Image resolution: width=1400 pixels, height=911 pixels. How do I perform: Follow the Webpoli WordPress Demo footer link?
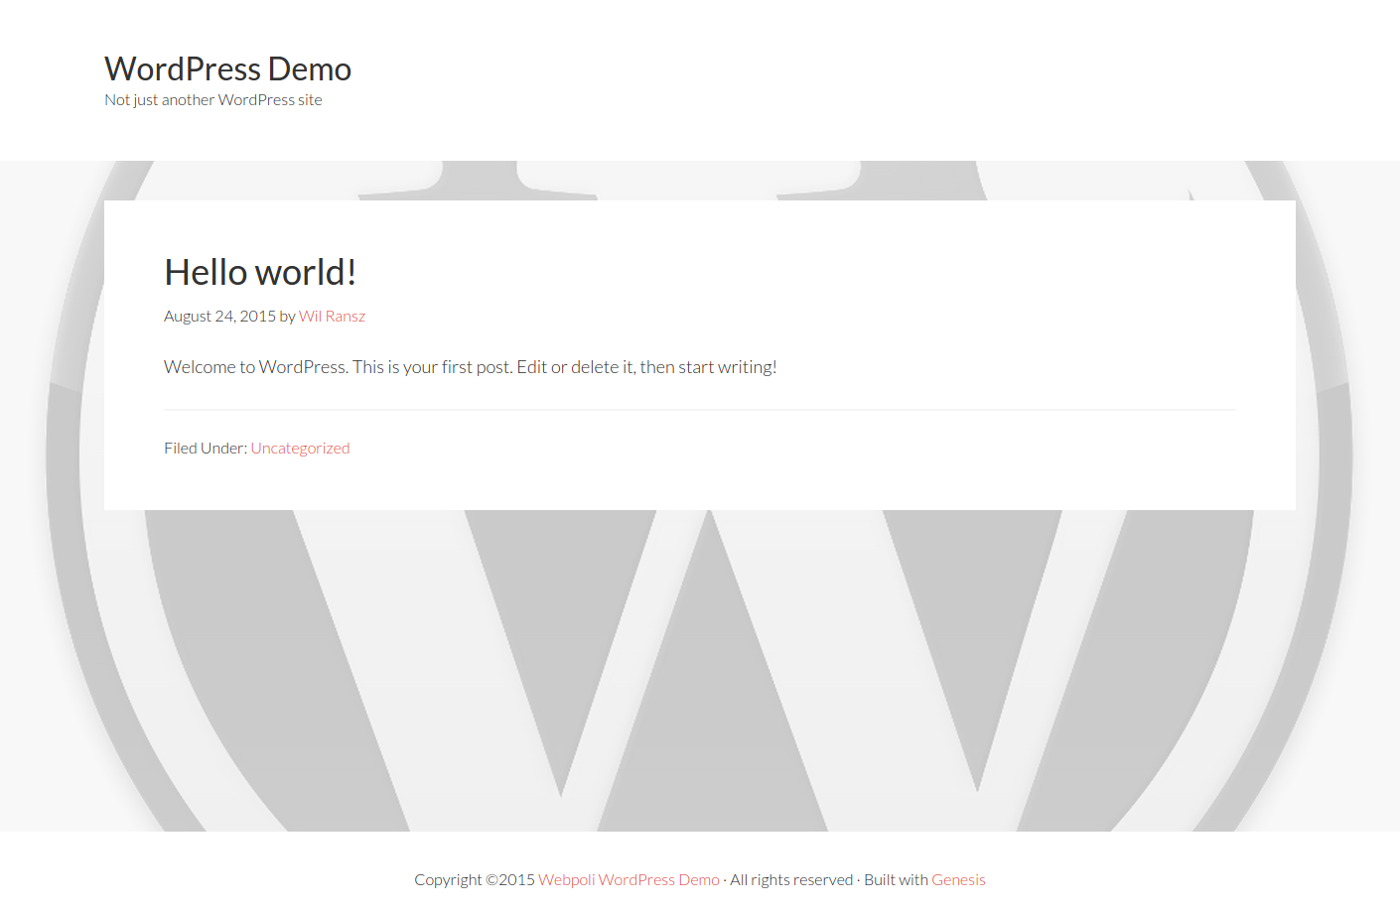pos(629,880)
